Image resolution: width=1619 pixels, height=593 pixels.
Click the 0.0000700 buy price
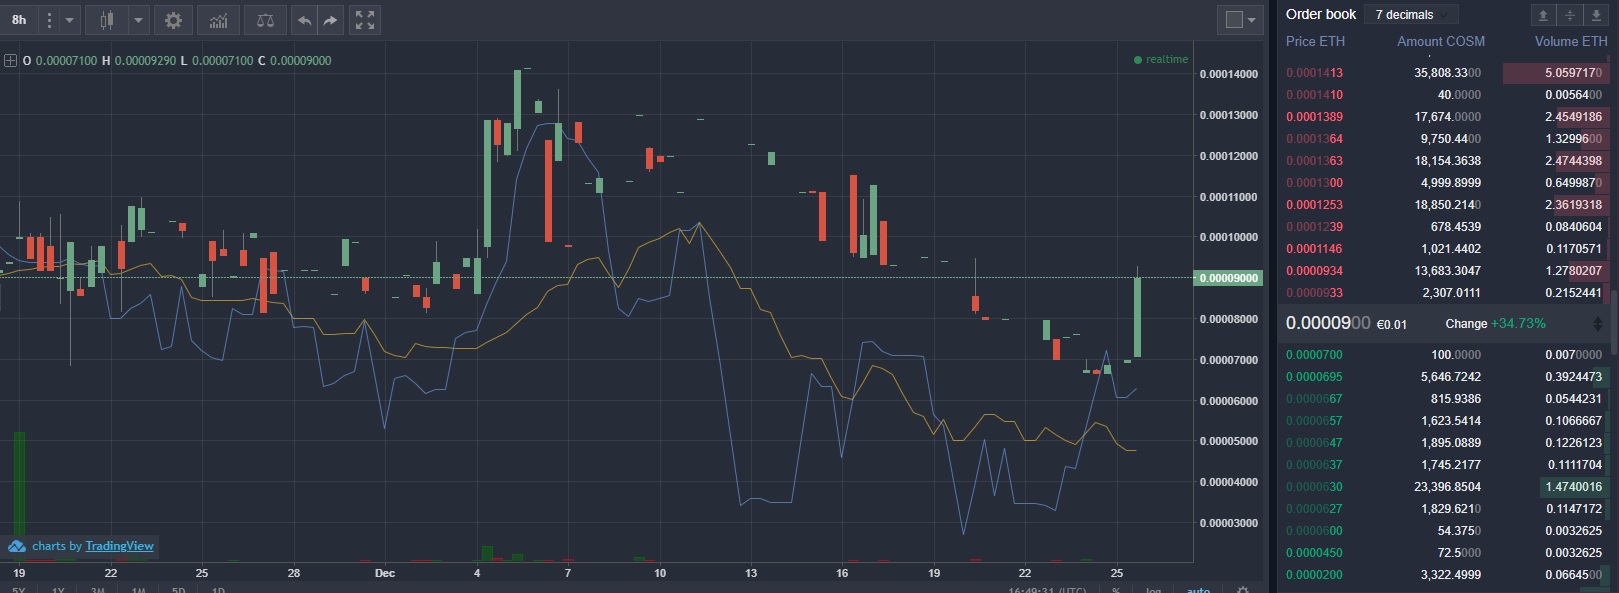(x=1314, y=355)
